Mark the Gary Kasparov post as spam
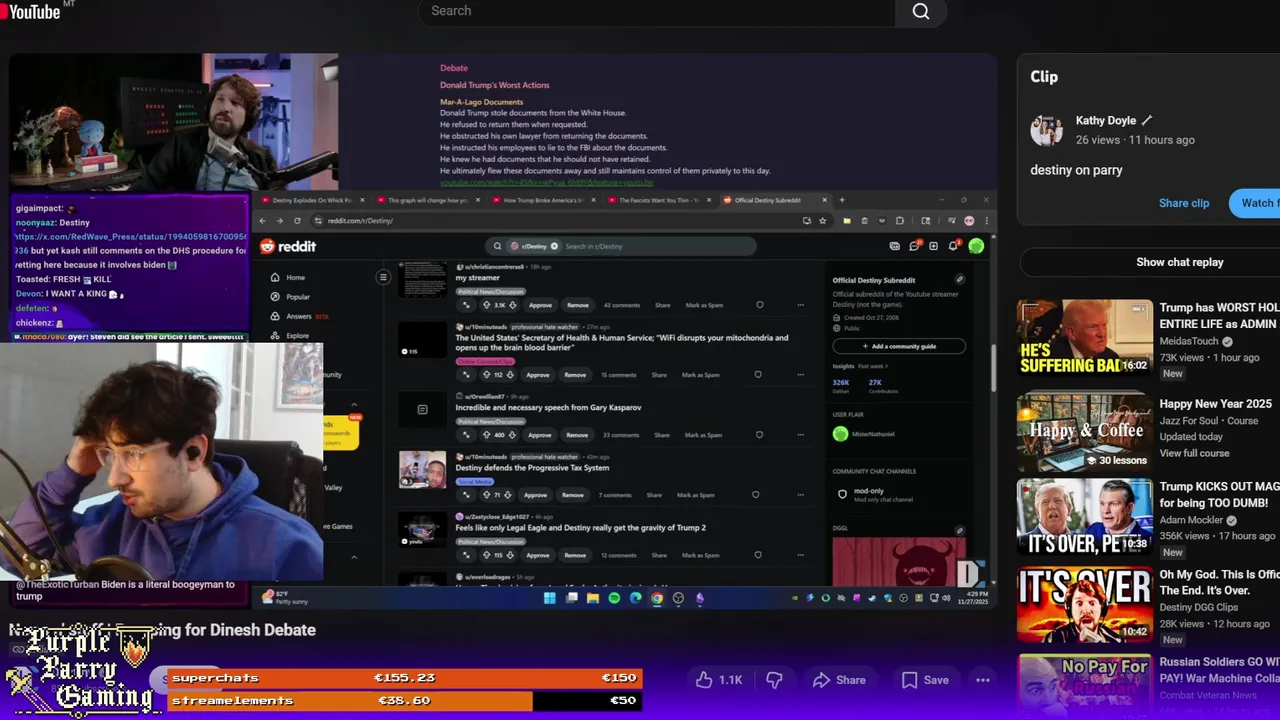 pyautogui.click(x=702, y=435)
